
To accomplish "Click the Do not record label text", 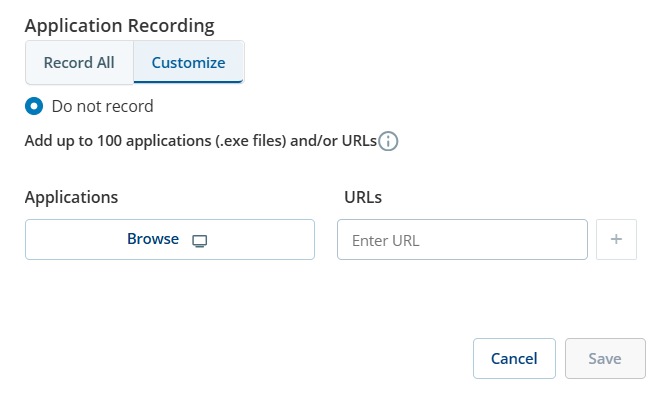I will pyautogui.click(x=102, y=106).
